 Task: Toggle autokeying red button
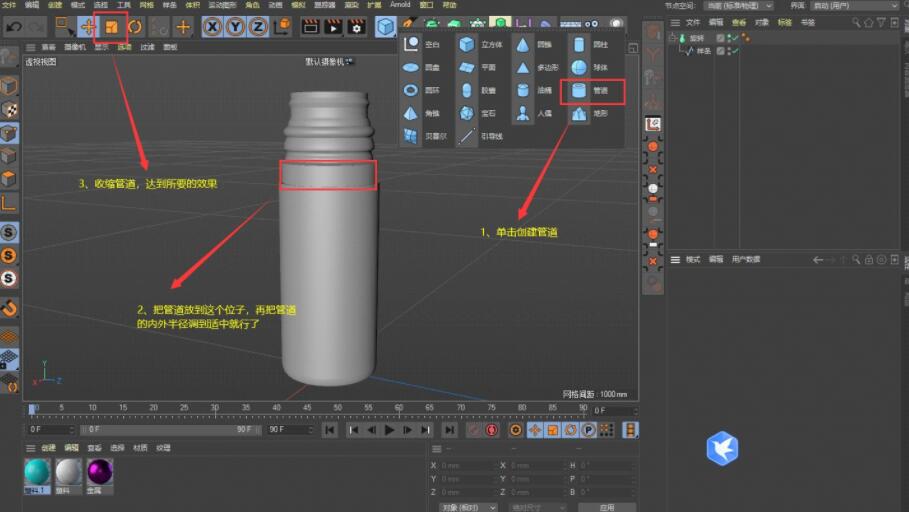(x=492, y=430)
